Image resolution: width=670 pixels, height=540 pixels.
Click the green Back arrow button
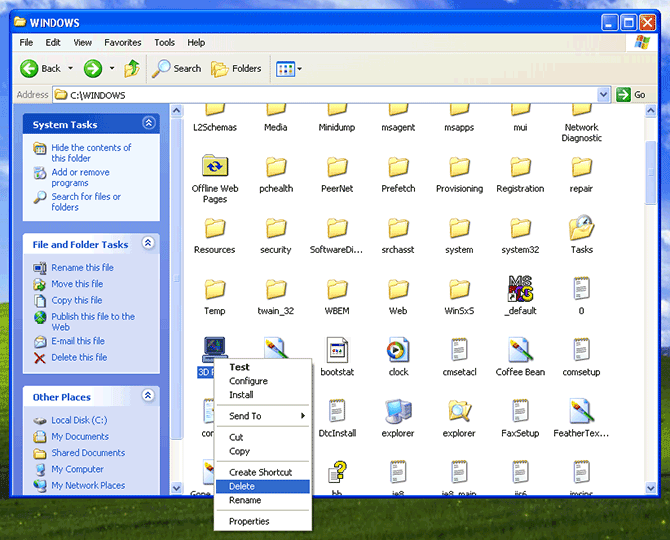point(29,68)
